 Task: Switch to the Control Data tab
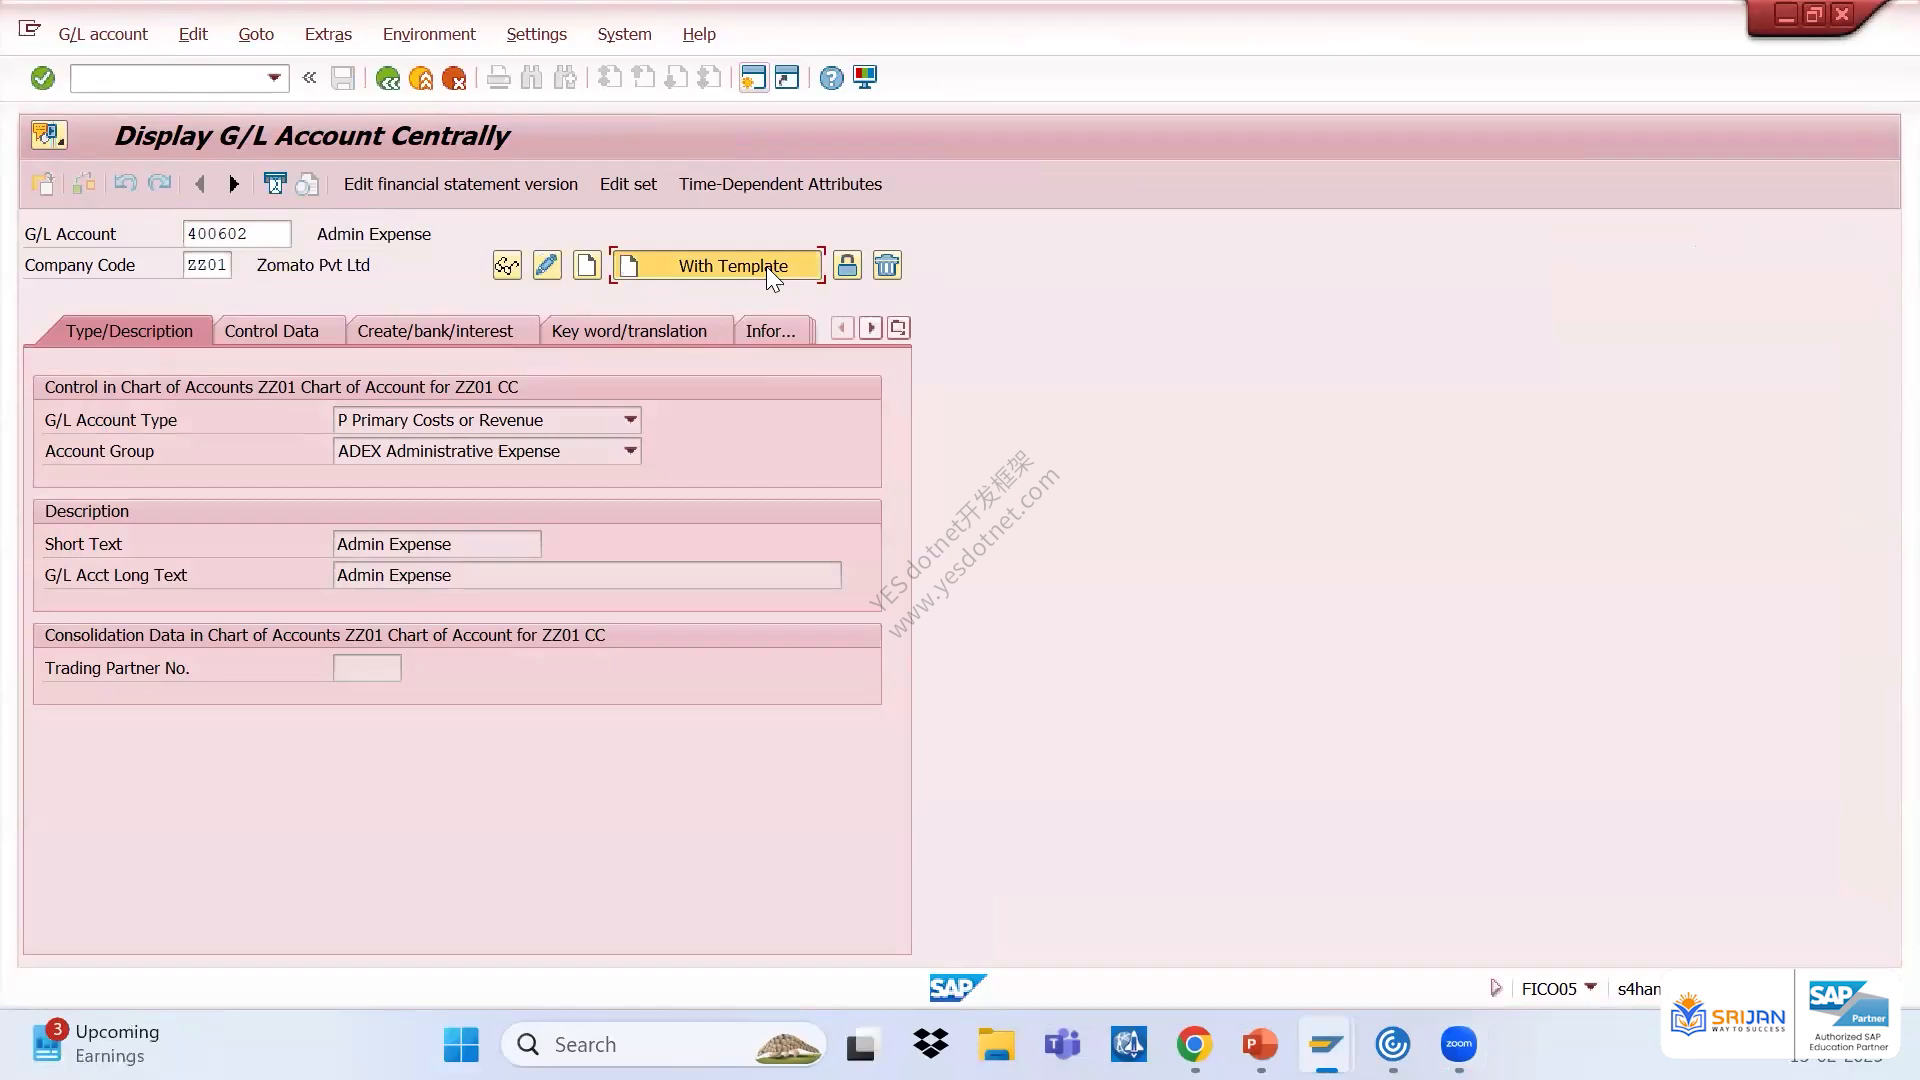272,331
